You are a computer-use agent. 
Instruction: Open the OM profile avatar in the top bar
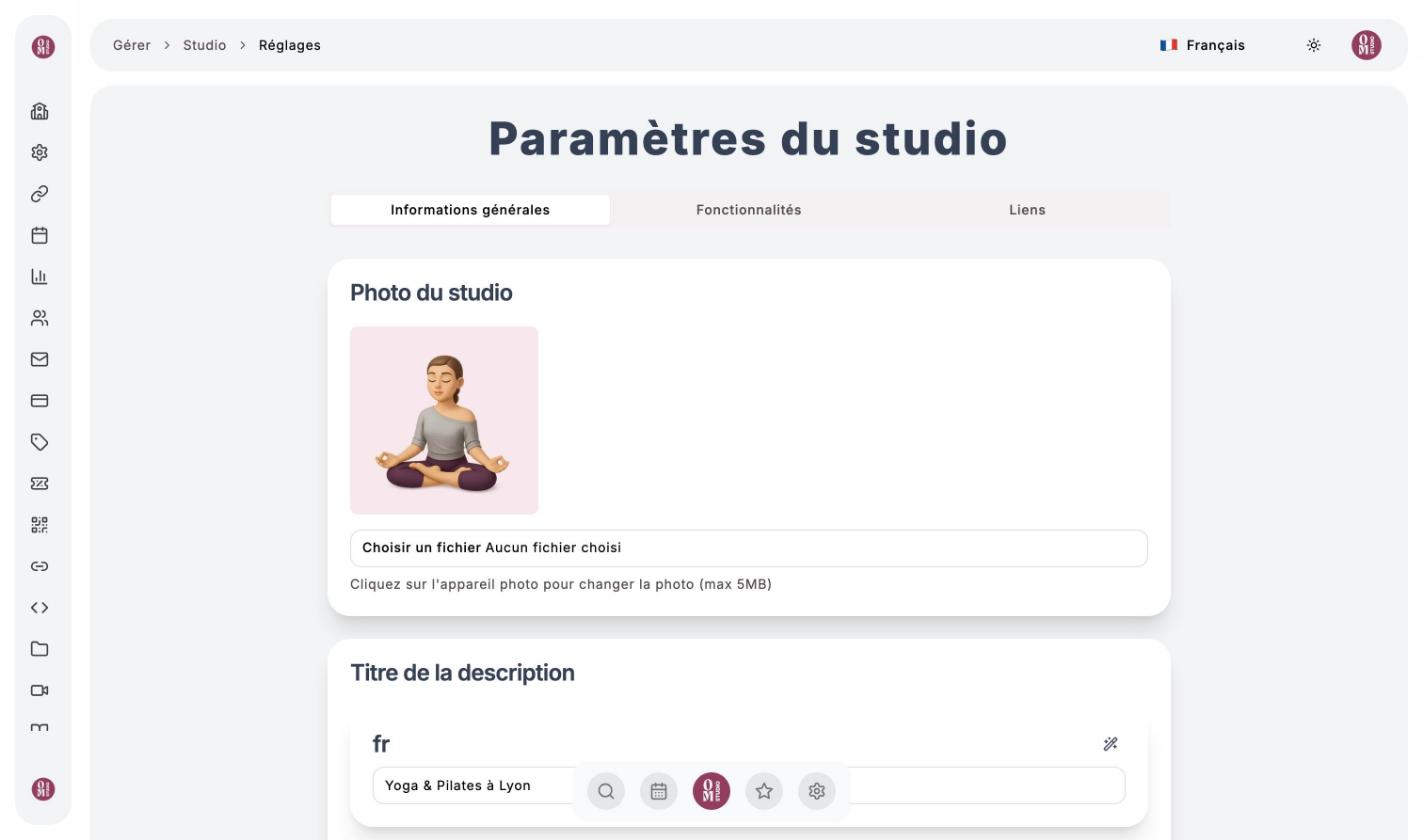(1366, 45)
